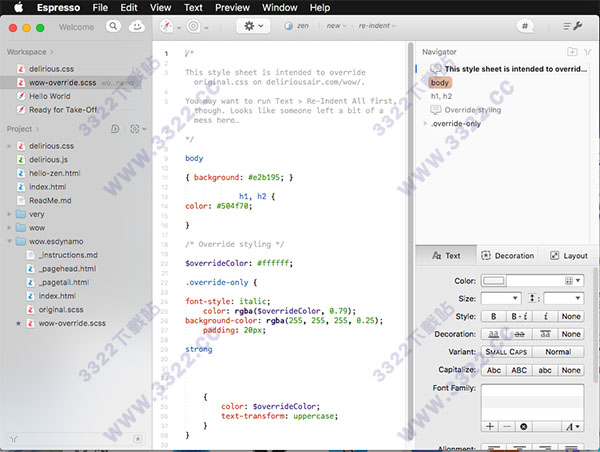Click the re-indent toolbar action

click(x=375, y=26)
